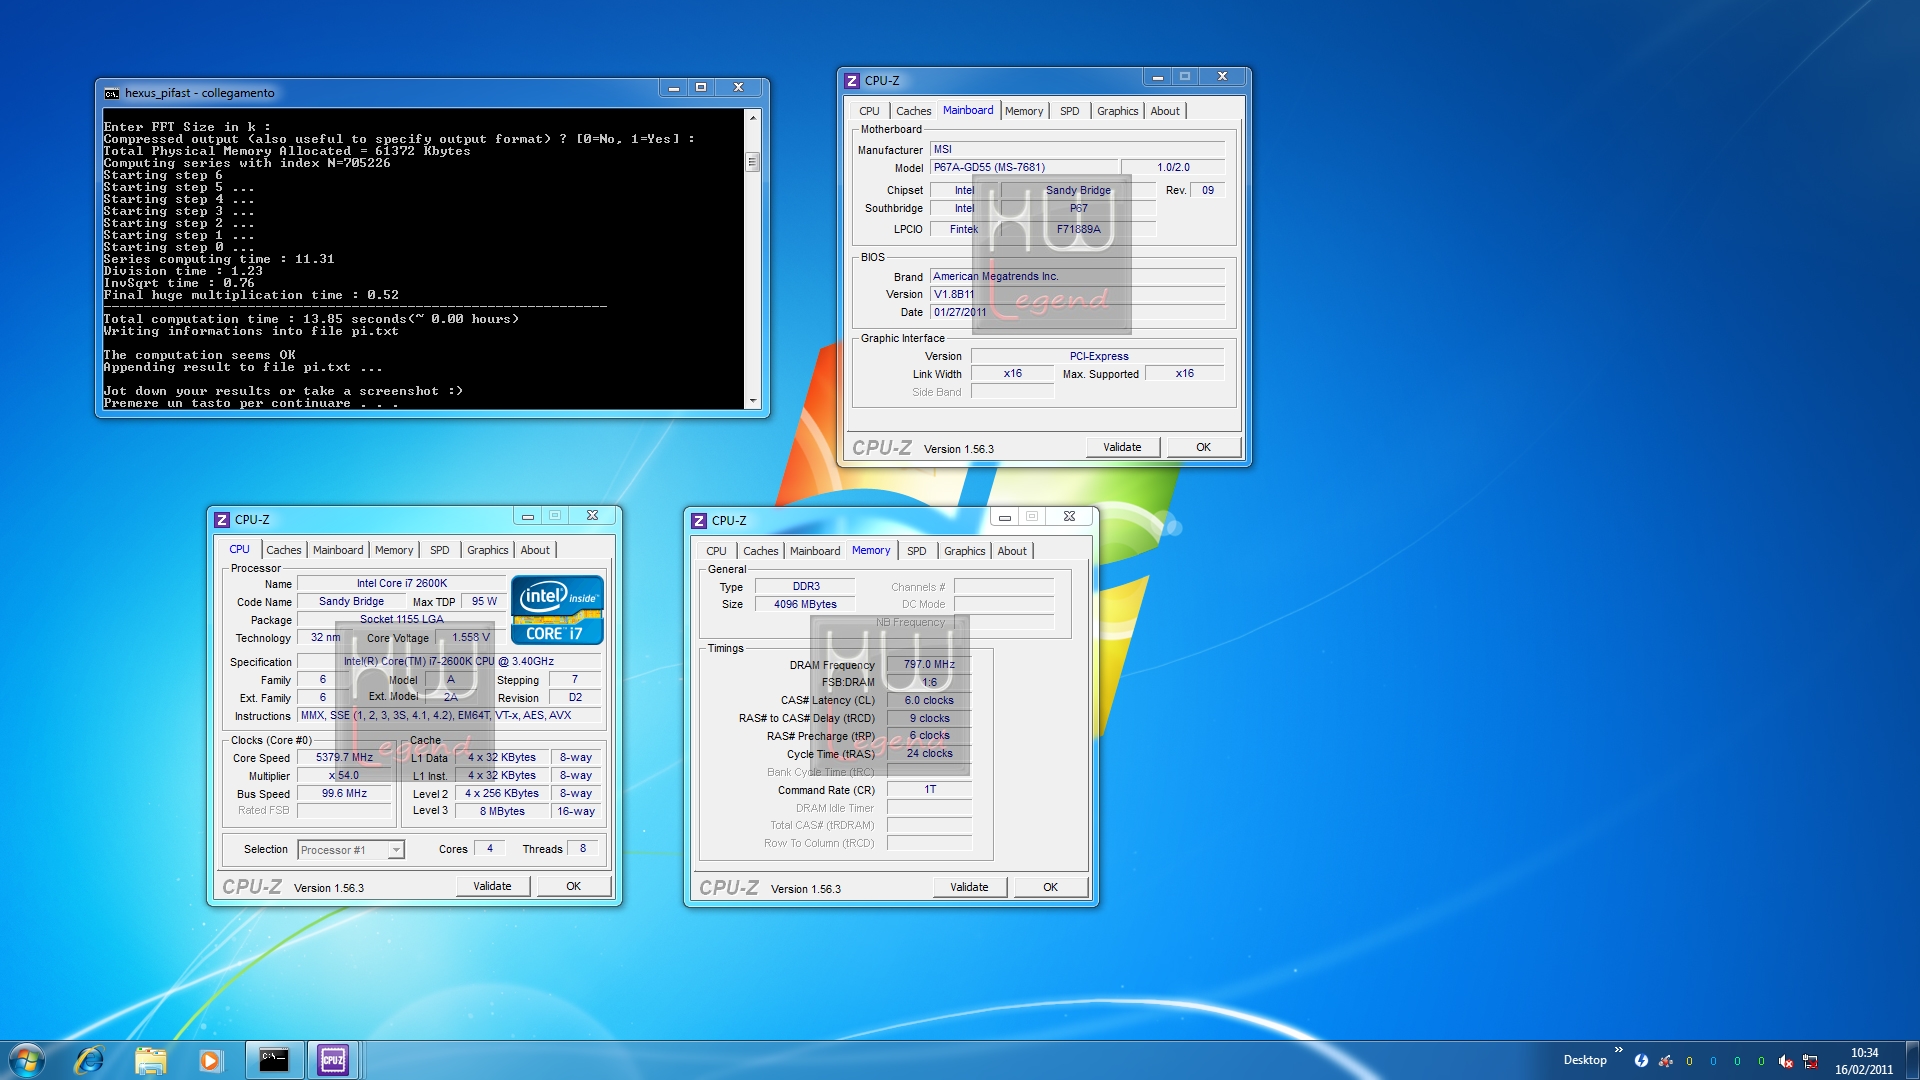Select SPD tab in Mainboard window
Screen dimensions: 1920x1080
click(x=1069, y=111)
